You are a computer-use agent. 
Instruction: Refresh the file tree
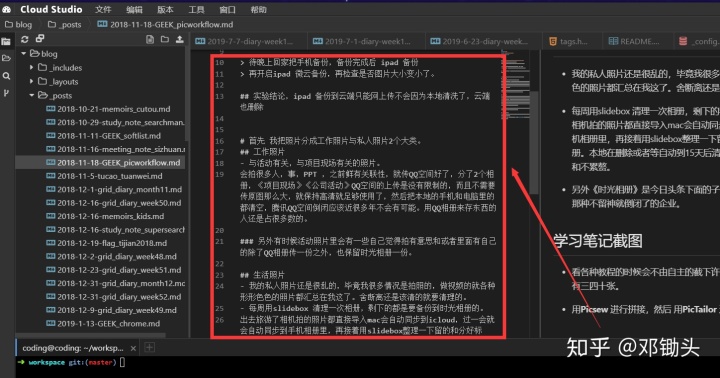[25, 39]
